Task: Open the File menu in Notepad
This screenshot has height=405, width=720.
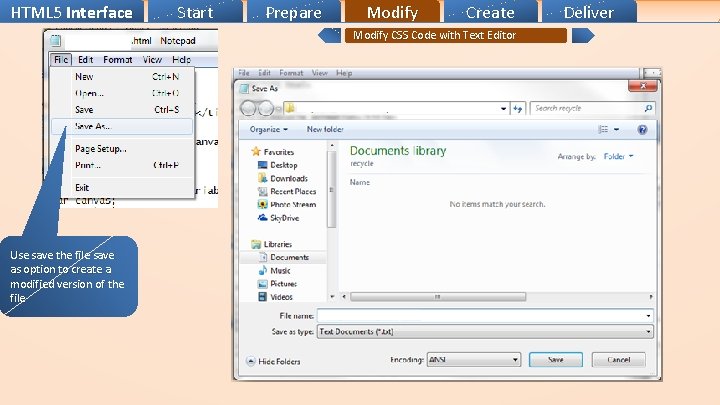Action: click(61, 60)
